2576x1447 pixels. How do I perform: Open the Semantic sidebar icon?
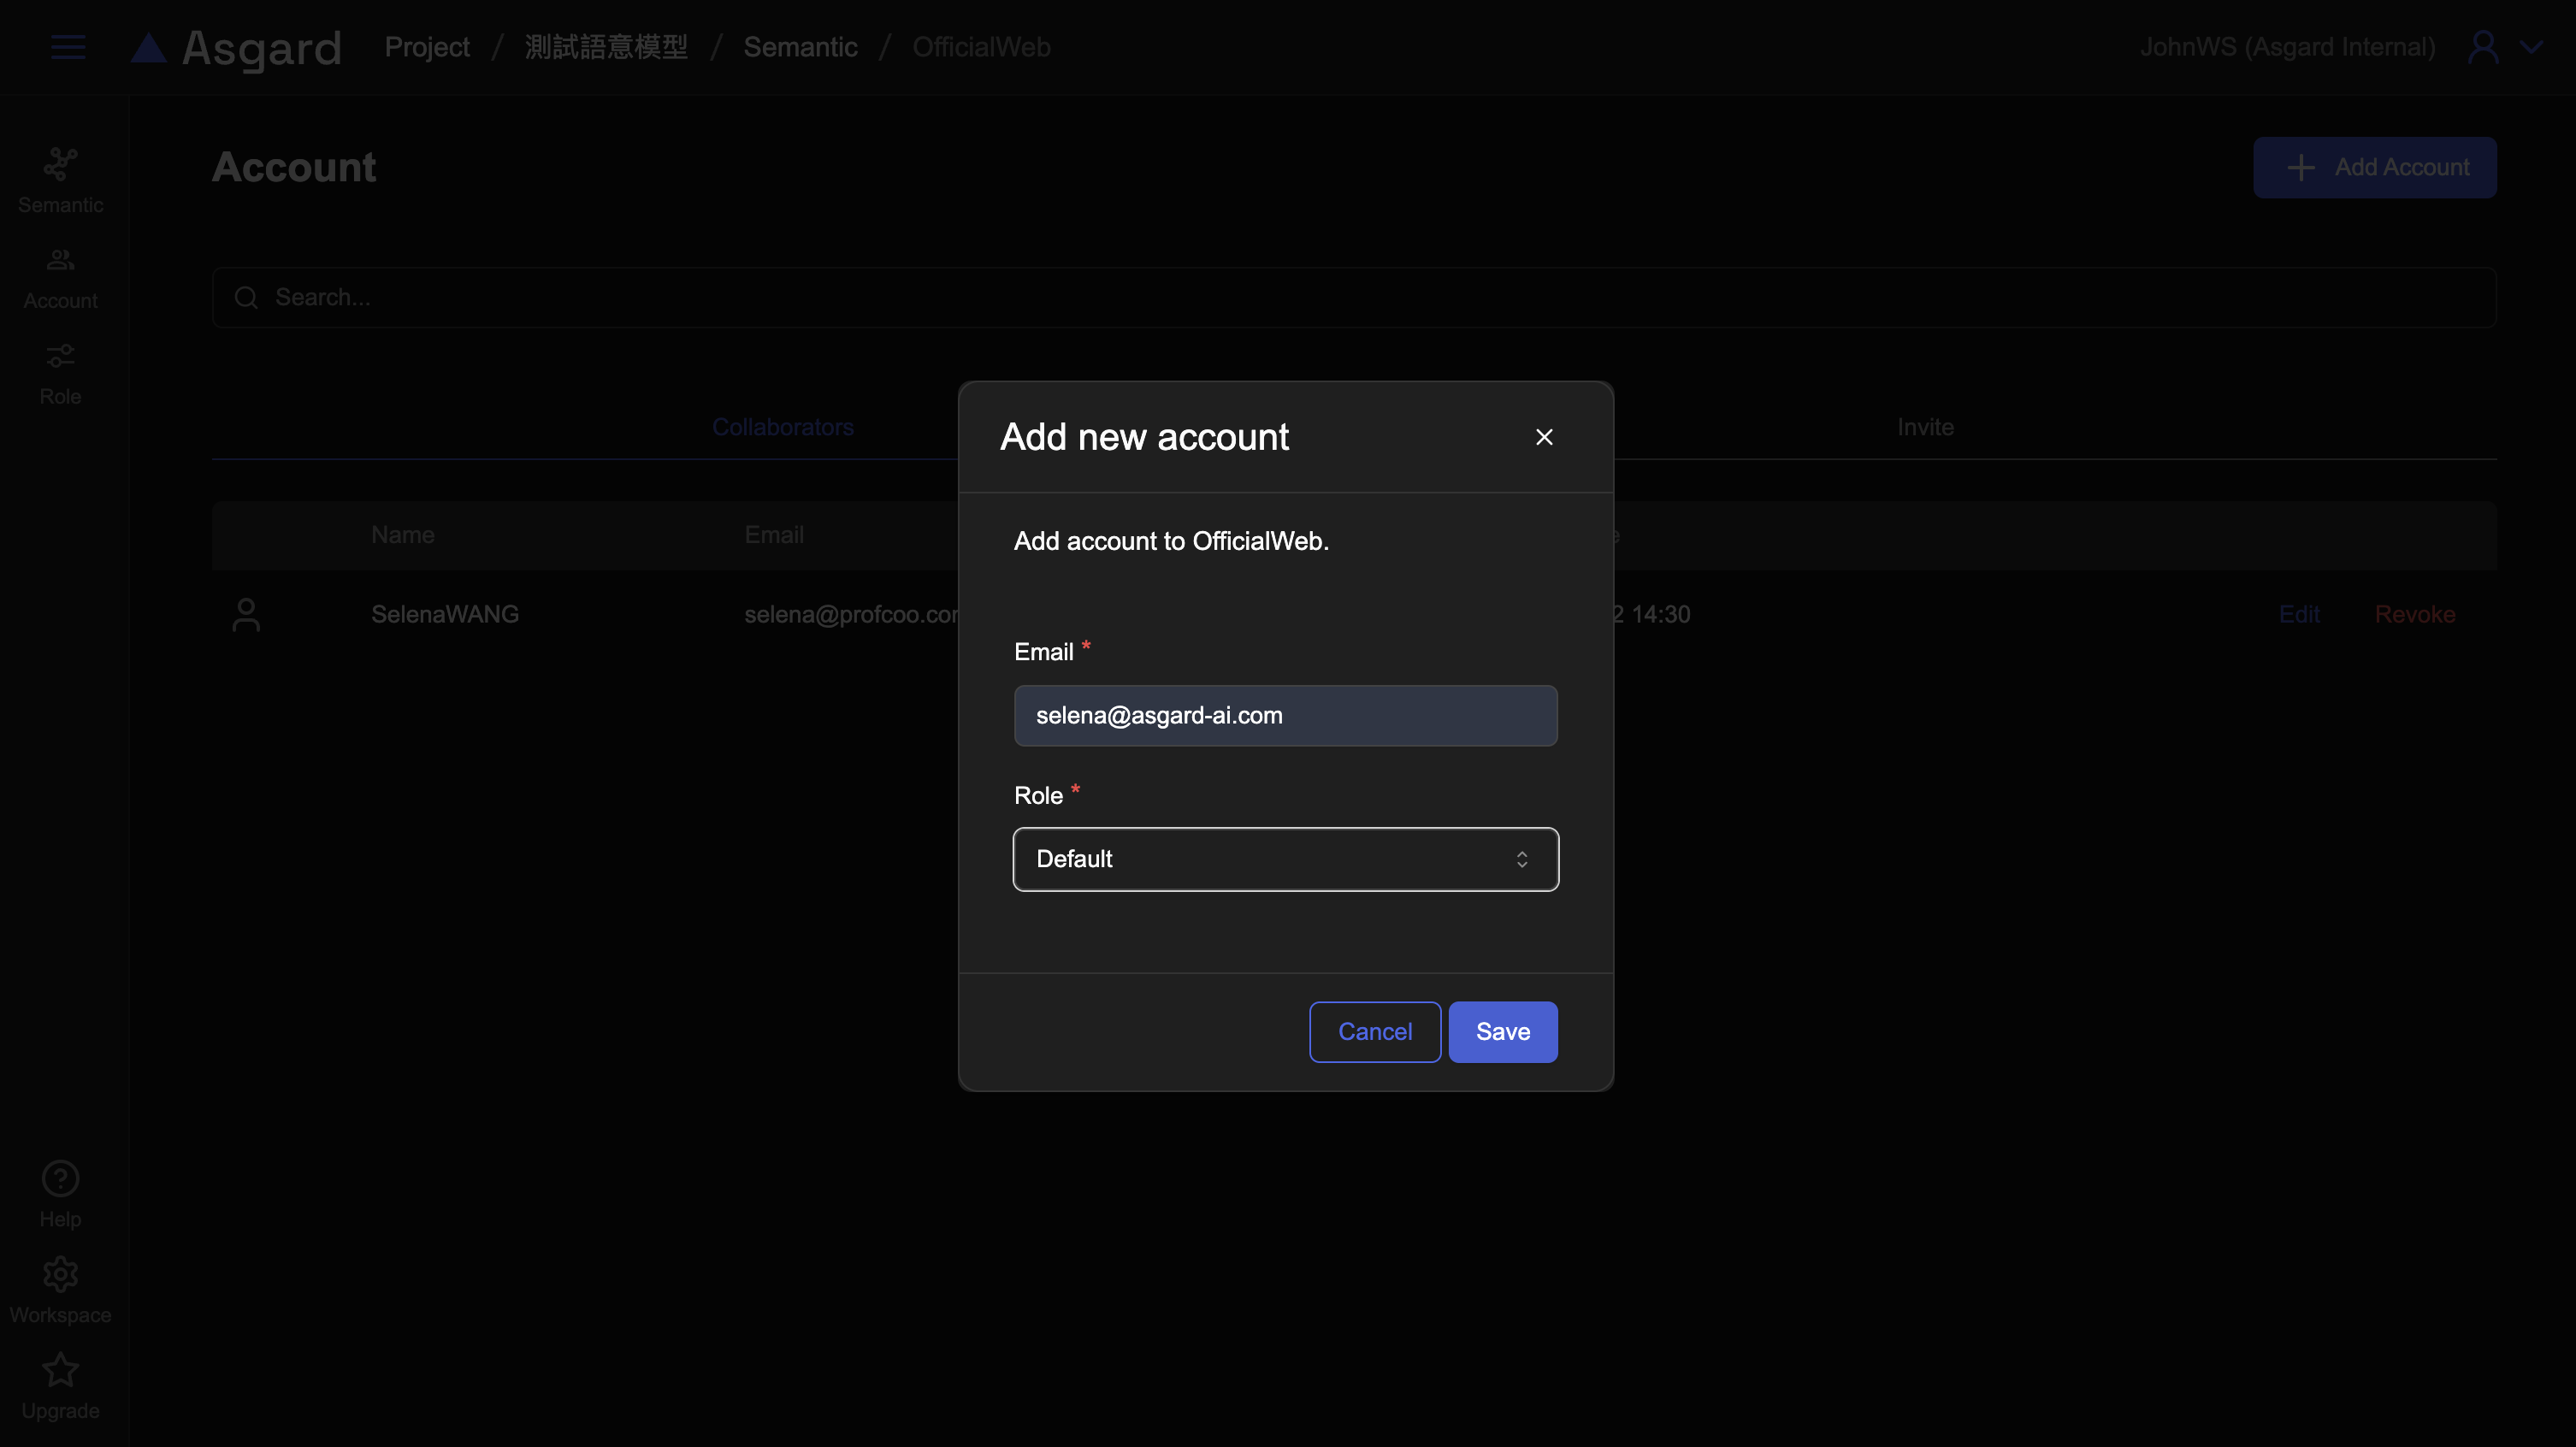point(60,165)
